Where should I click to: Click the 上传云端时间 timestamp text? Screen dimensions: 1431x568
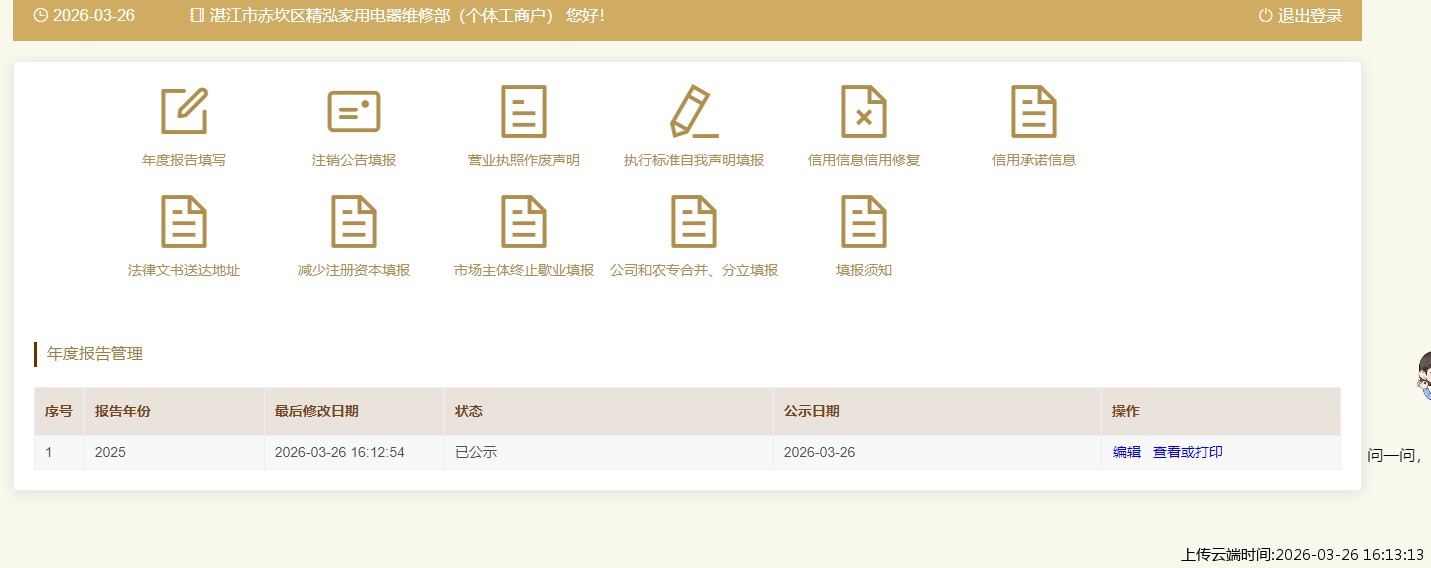click(x=1303, y=555)
